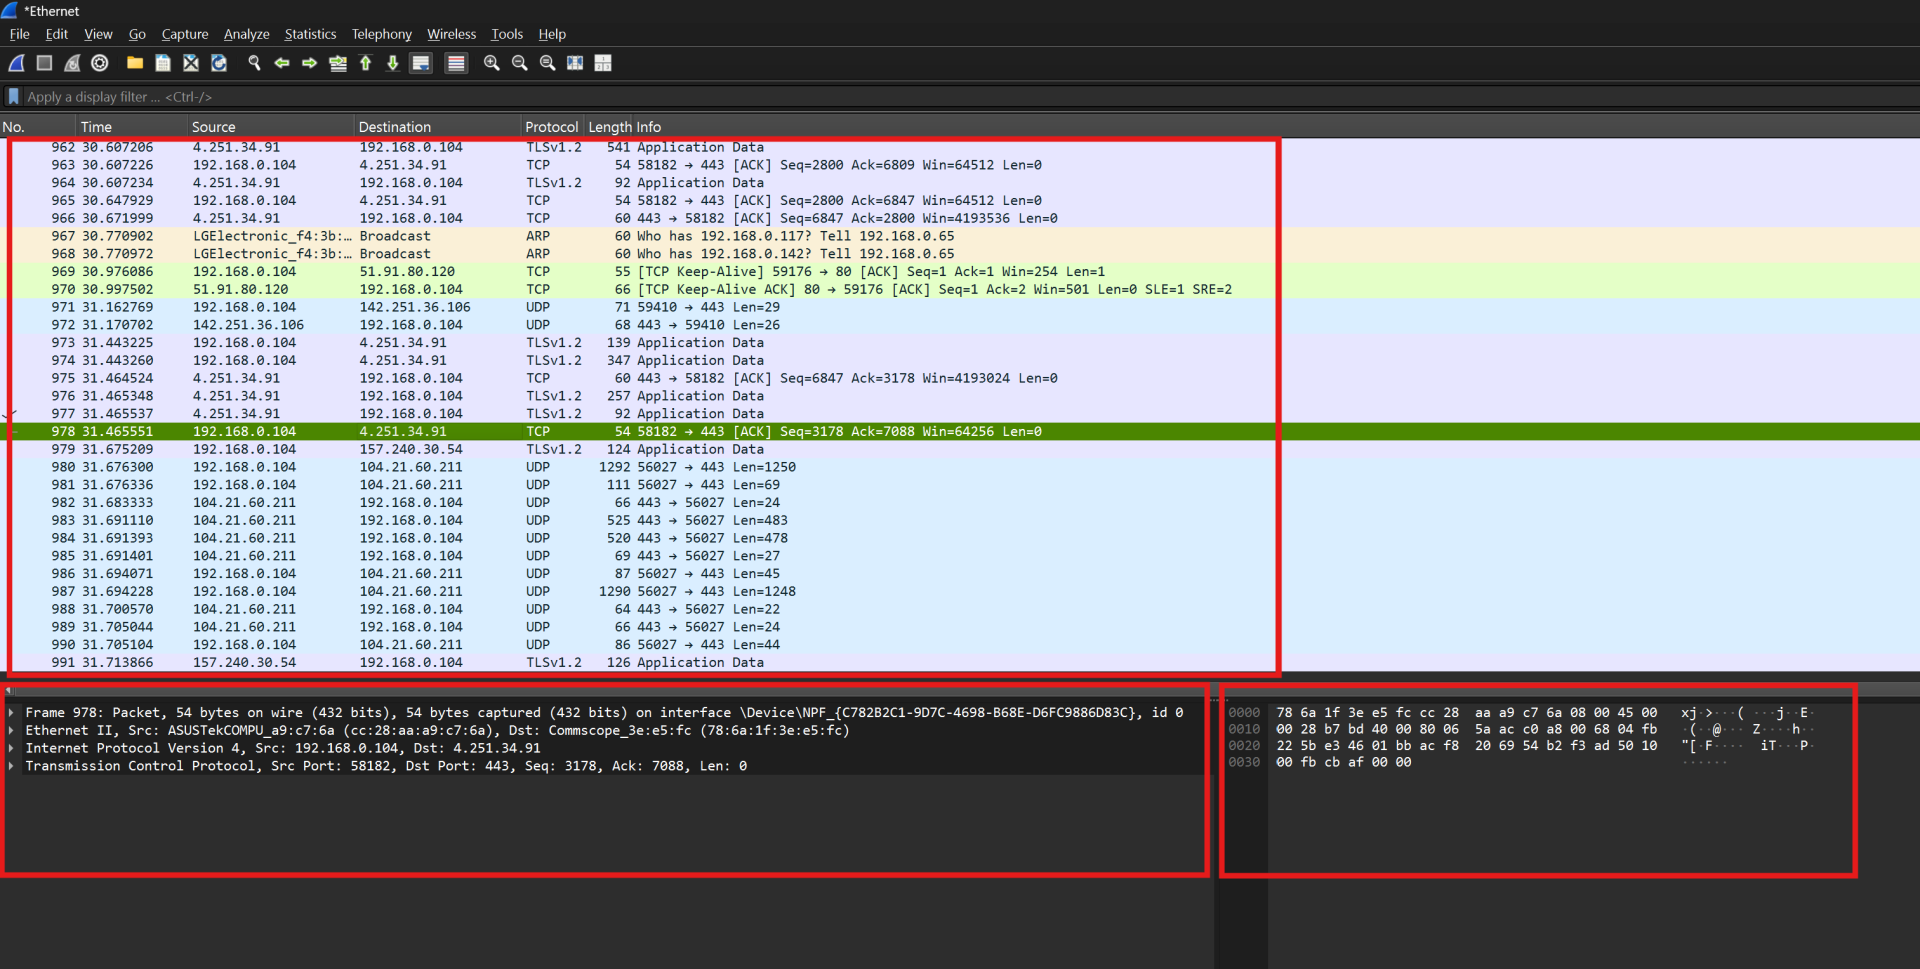Expand the Transmission Control Protocol node
1920x969 pixels.
pyautogui.click(x=11, y=766)
